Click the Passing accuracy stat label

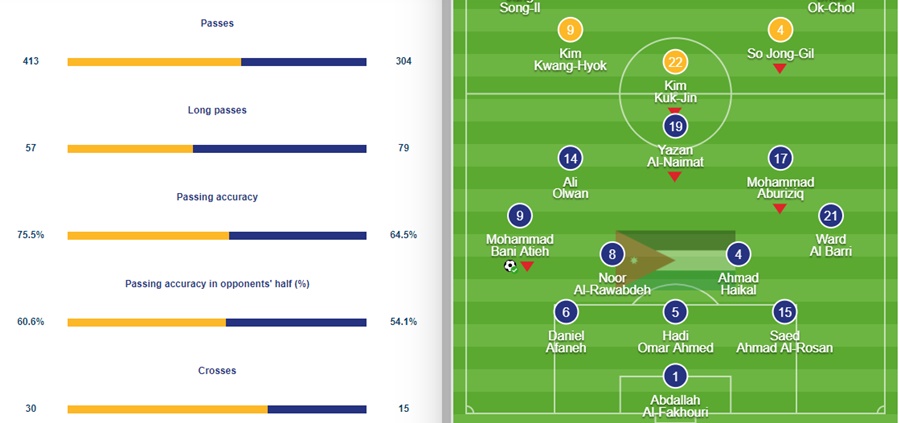pyautogui.click(x=217, y=197)
